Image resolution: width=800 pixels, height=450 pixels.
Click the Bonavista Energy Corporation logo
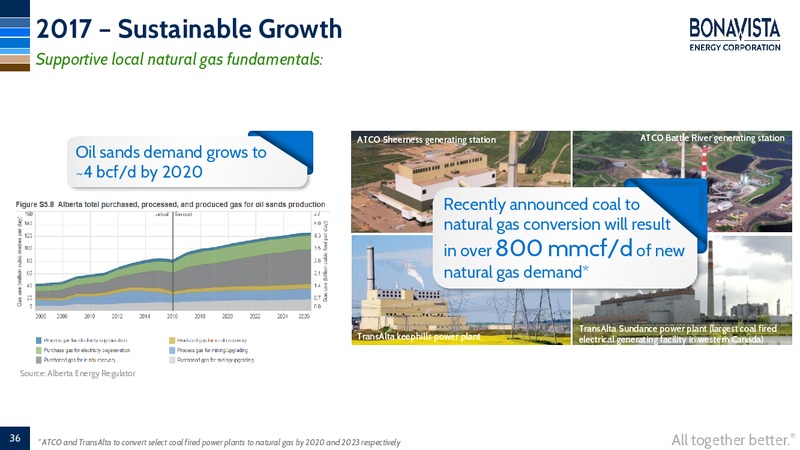(x=735, y=35)
